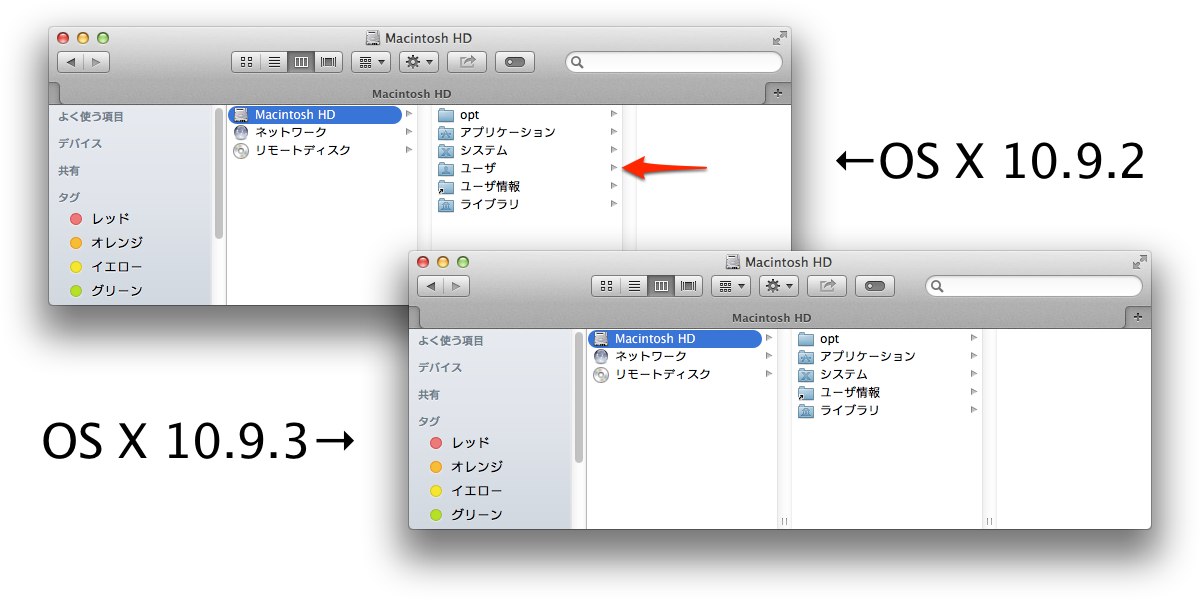Screen dimensions: 1200x600
Task: Select the グリーン tag in 10.9.2 sidebar
Action: [116, 291]
